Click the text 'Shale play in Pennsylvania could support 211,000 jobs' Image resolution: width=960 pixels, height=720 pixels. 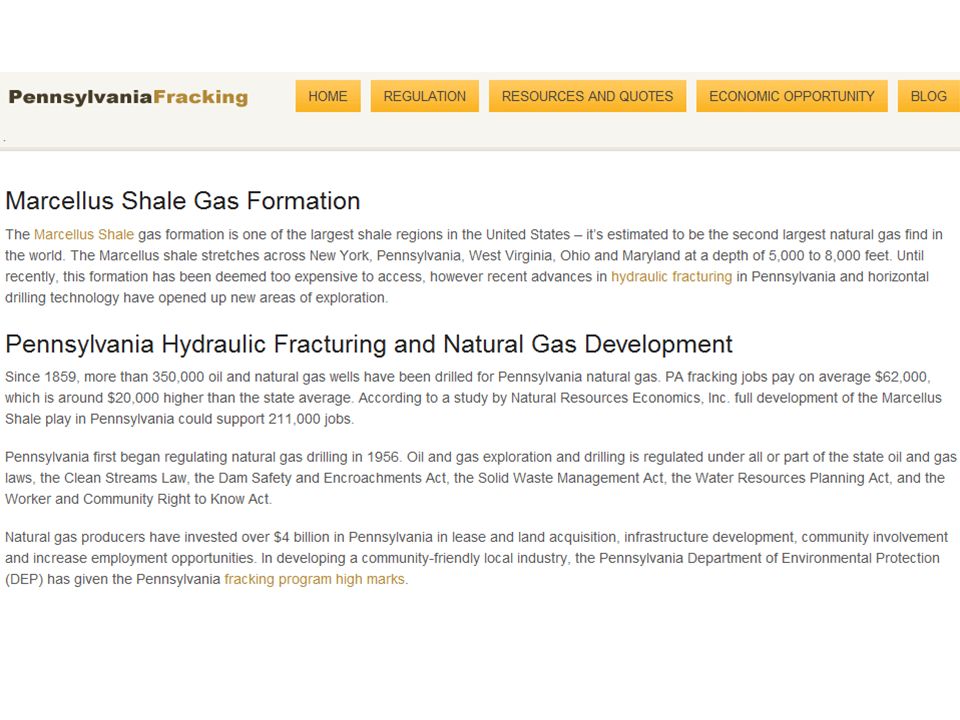[178, 419]
